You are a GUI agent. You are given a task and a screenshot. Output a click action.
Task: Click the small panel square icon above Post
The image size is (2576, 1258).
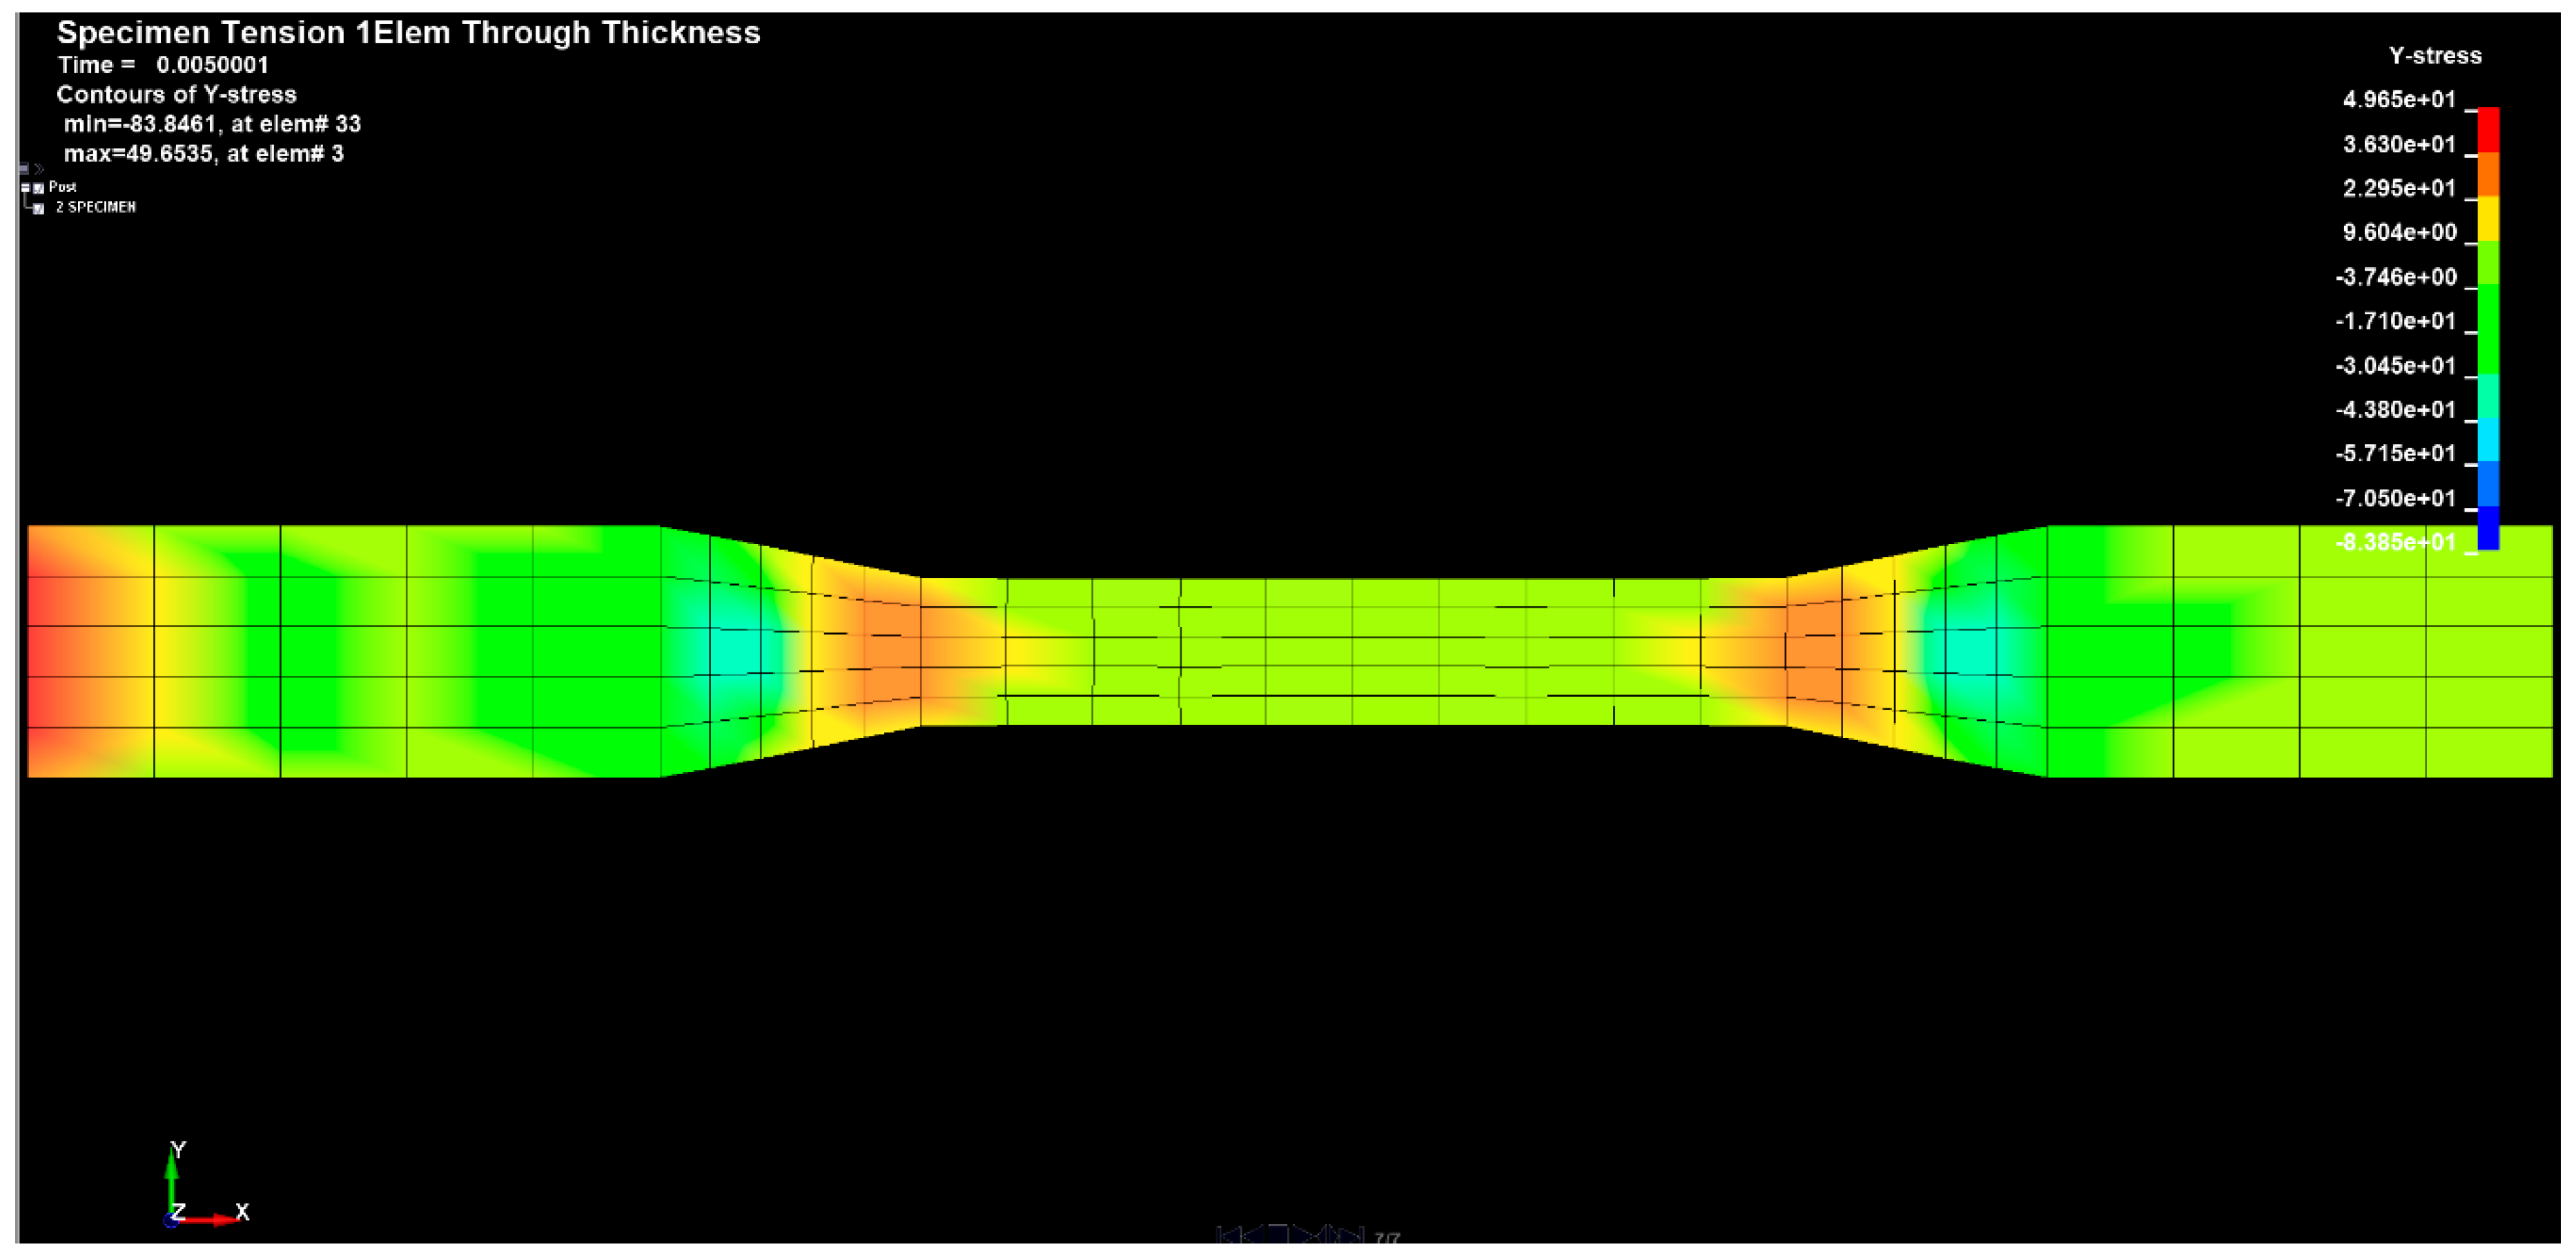(x=24, y=169)
